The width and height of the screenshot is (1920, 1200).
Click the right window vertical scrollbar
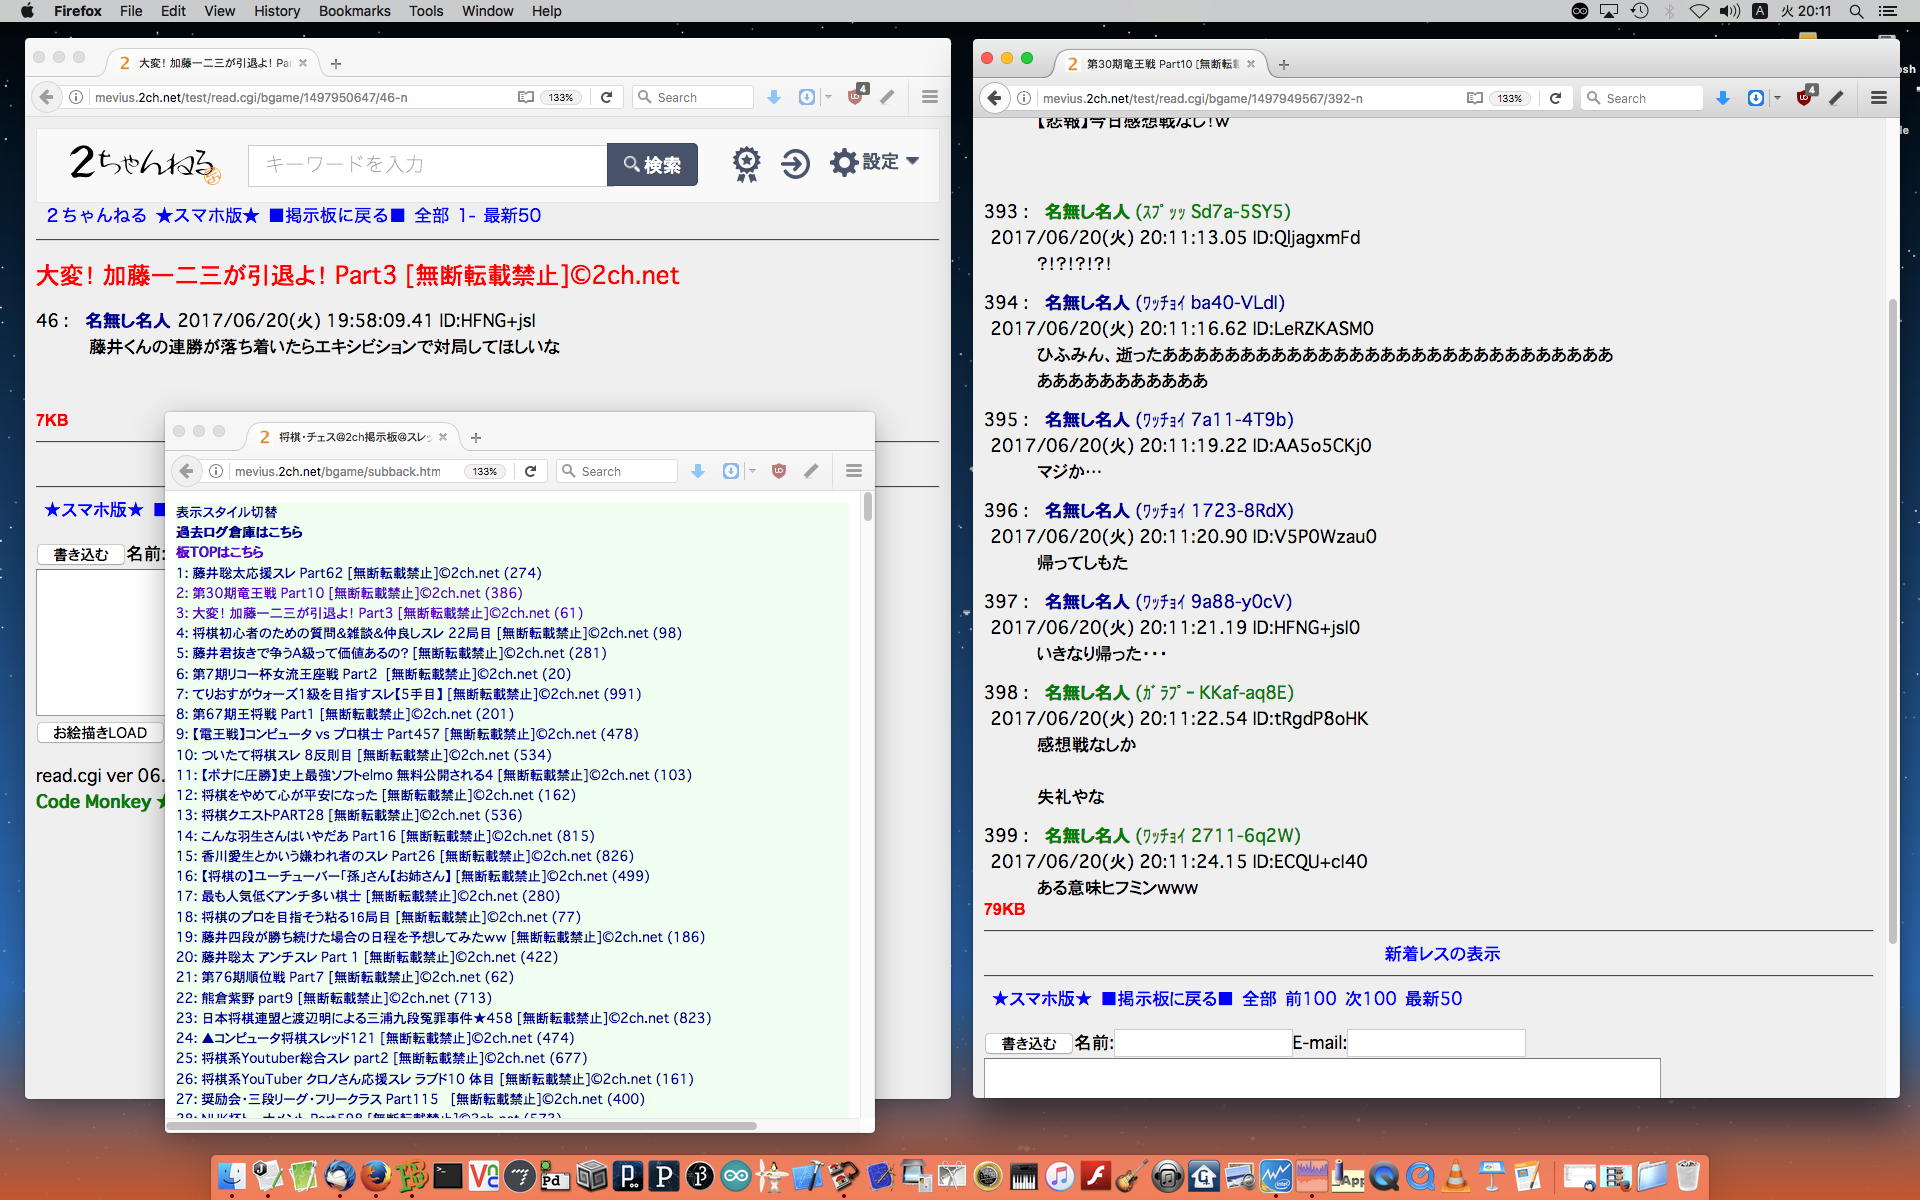click(1891, 620)
